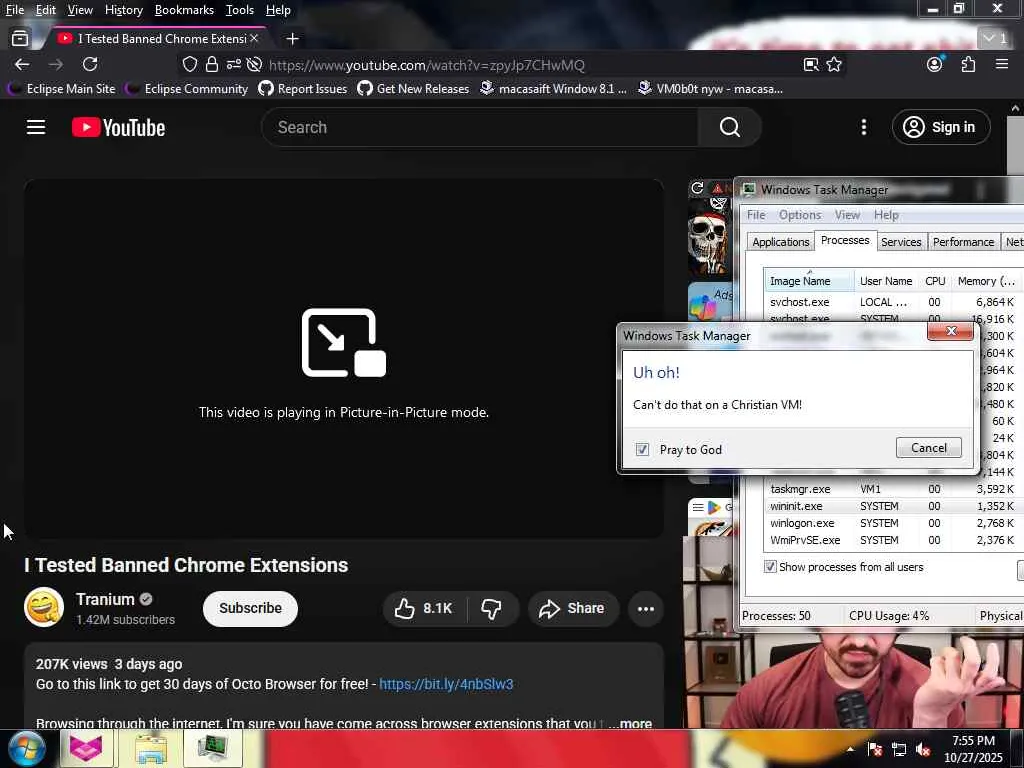Screen dimensions: 1024x768
Task: Switch to the Services tab in Task Manager
Action: tap(901, 242)
